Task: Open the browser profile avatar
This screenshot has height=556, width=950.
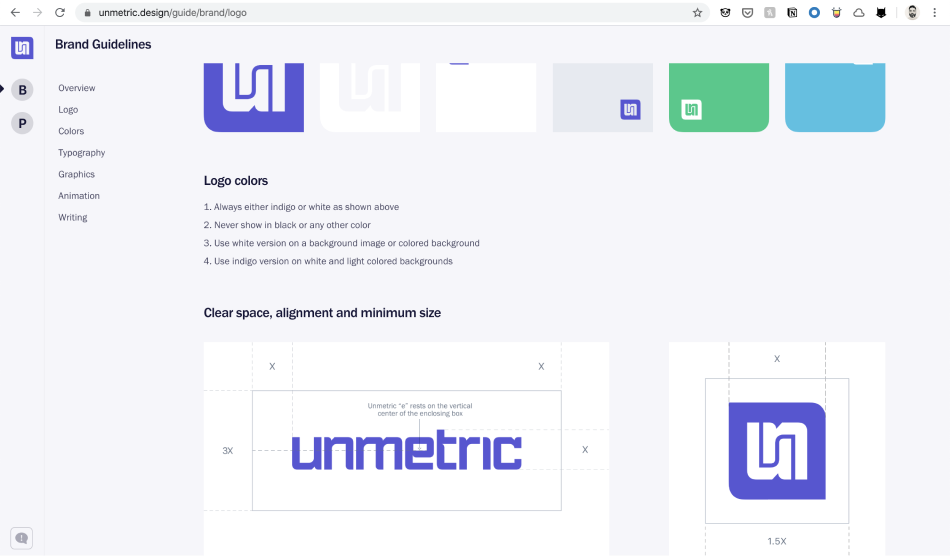Action: (x=912, y=12)
